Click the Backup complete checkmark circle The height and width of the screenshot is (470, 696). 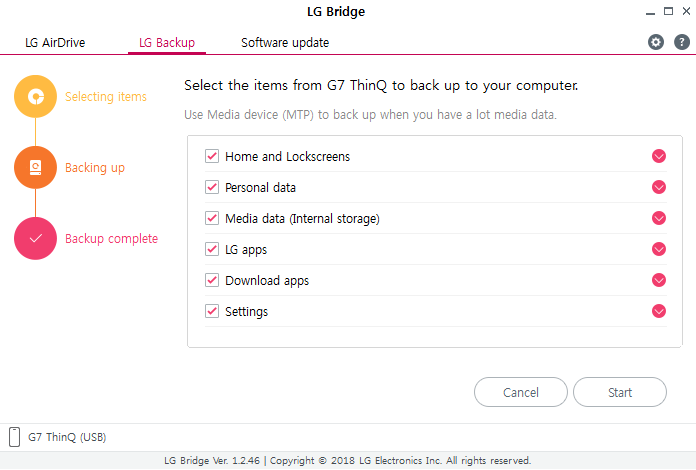[36, 238]
